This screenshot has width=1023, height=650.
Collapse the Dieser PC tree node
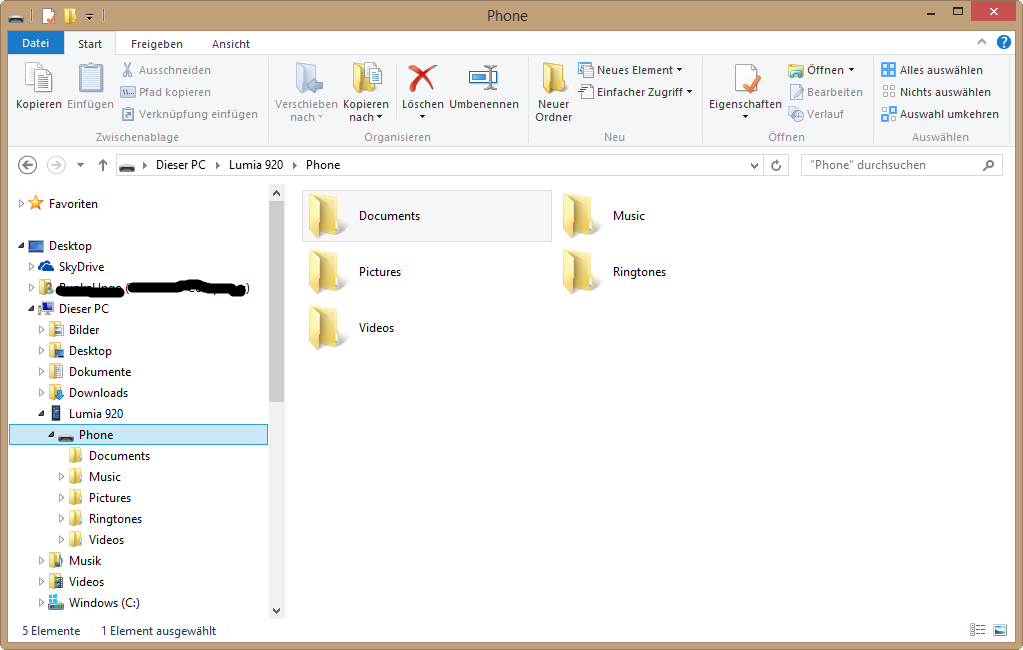(31, 309)
